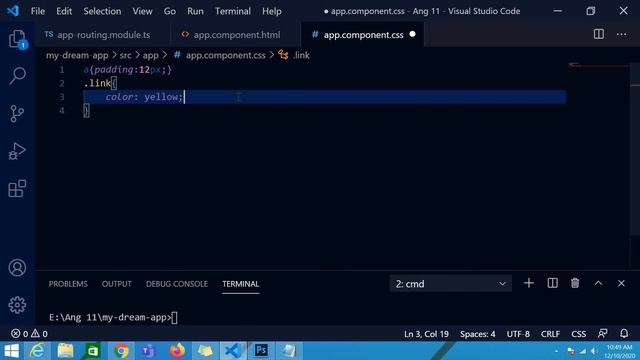Viewport: 640px width, 360px height.
Task: Switch to app.component.html tab
Action: 236,35
